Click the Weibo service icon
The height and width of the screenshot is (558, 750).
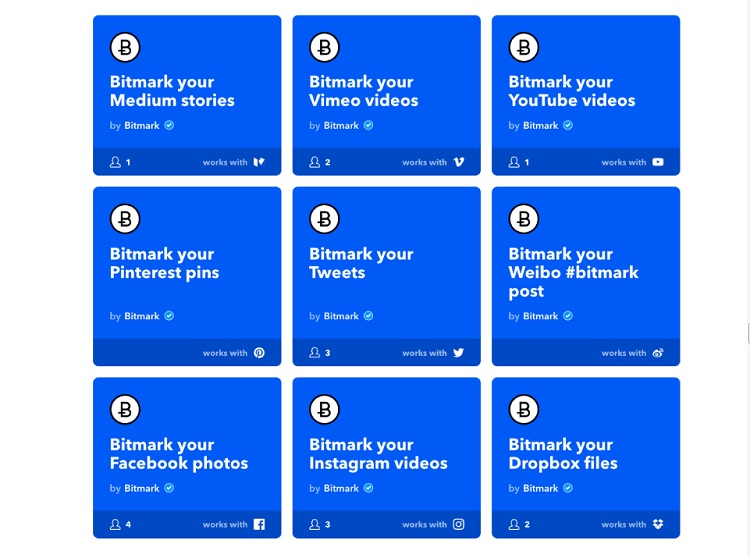pos(658,353)
